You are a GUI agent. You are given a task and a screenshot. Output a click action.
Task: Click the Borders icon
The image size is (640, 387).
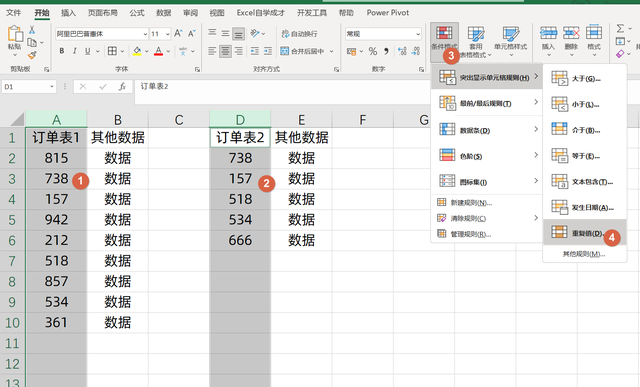pyautogui.click(x=112, y=51)
